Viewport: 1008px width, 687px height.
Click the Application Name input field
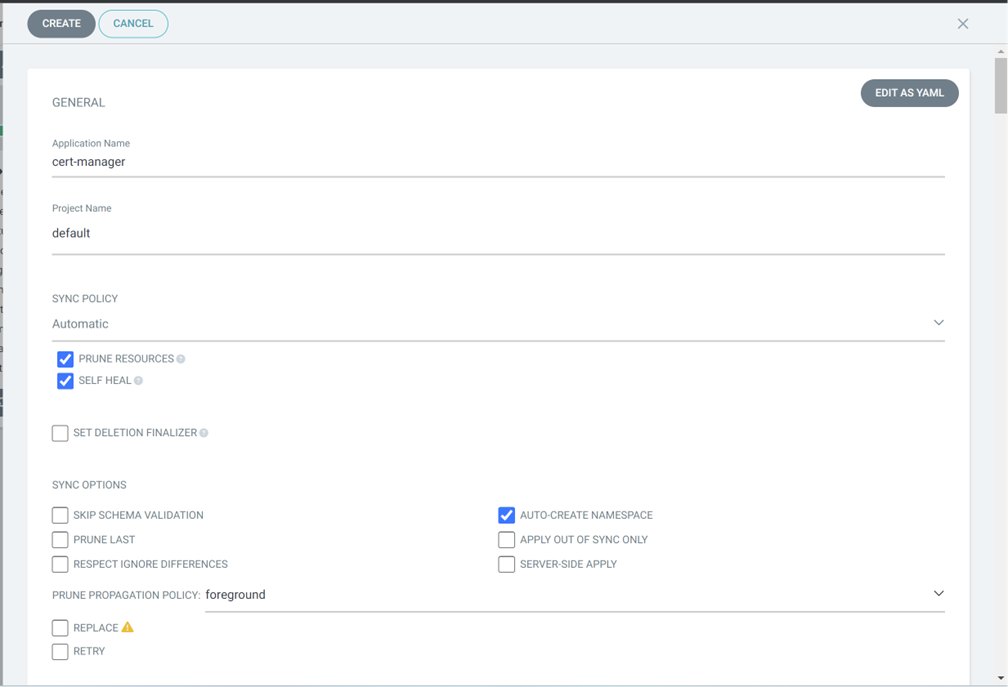tap(497, 162)
